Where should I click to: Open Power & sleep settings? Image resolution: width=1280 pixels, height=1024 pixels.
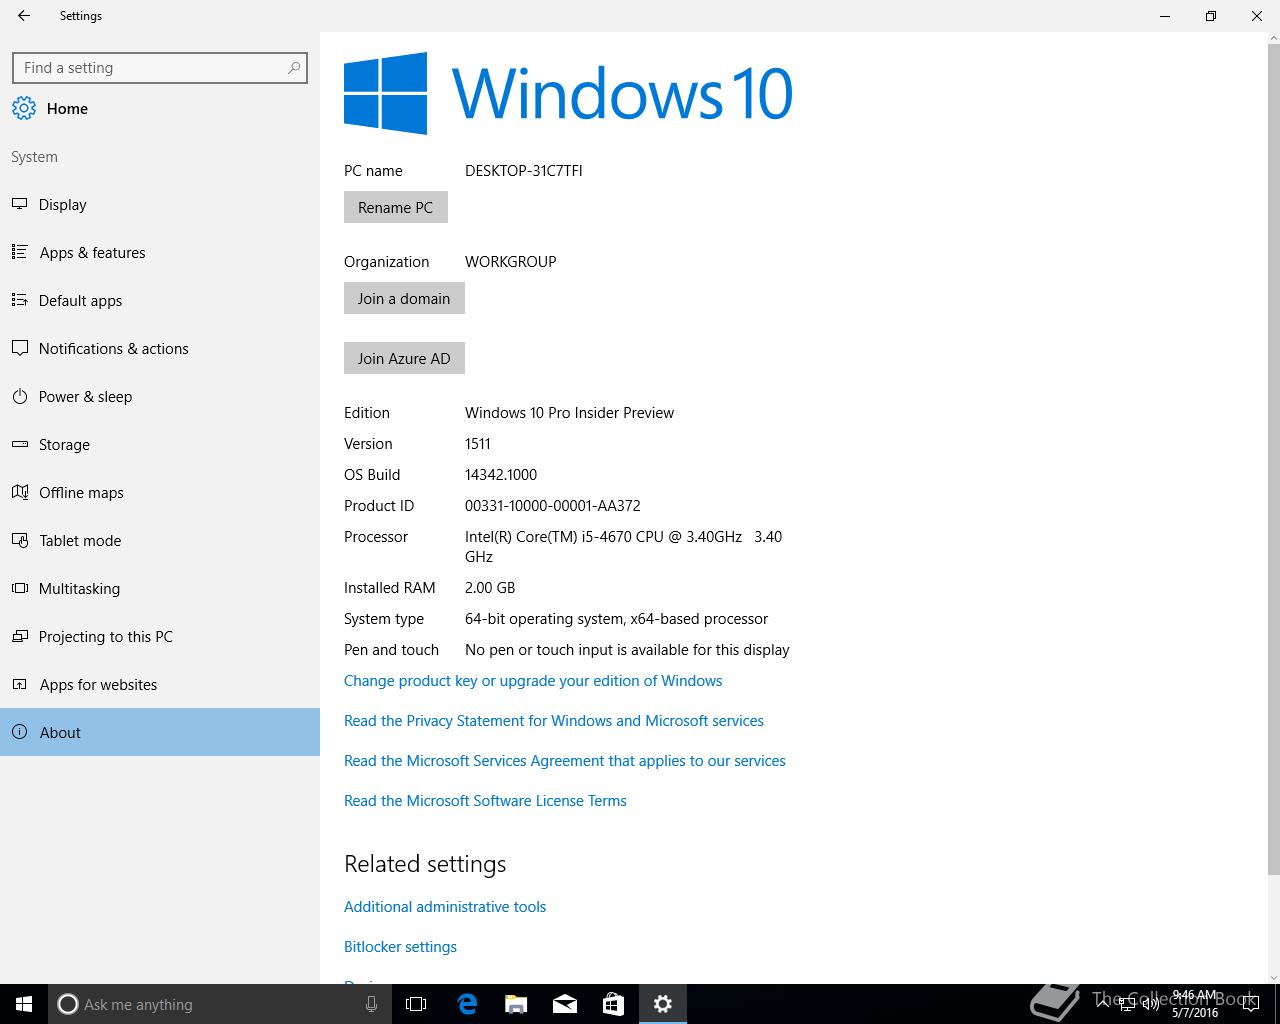[160, 397]
